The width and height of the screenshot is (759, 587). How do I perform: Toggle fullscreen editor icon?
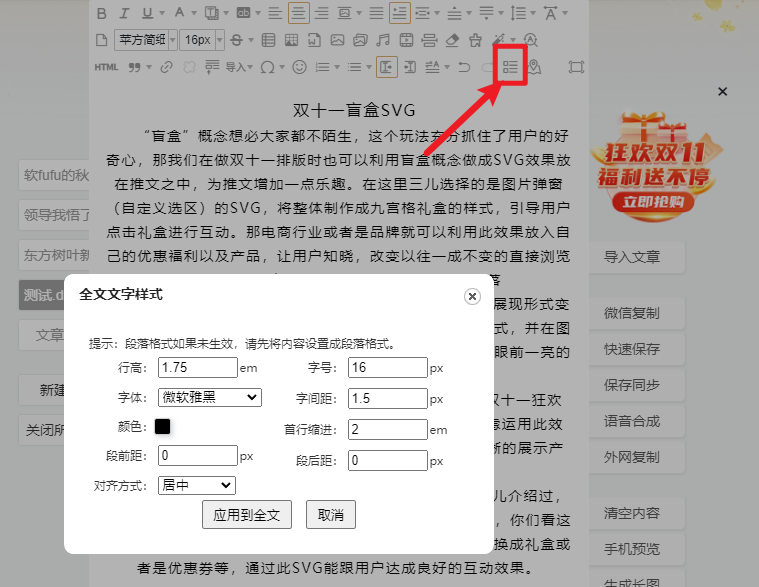point(576,67)
